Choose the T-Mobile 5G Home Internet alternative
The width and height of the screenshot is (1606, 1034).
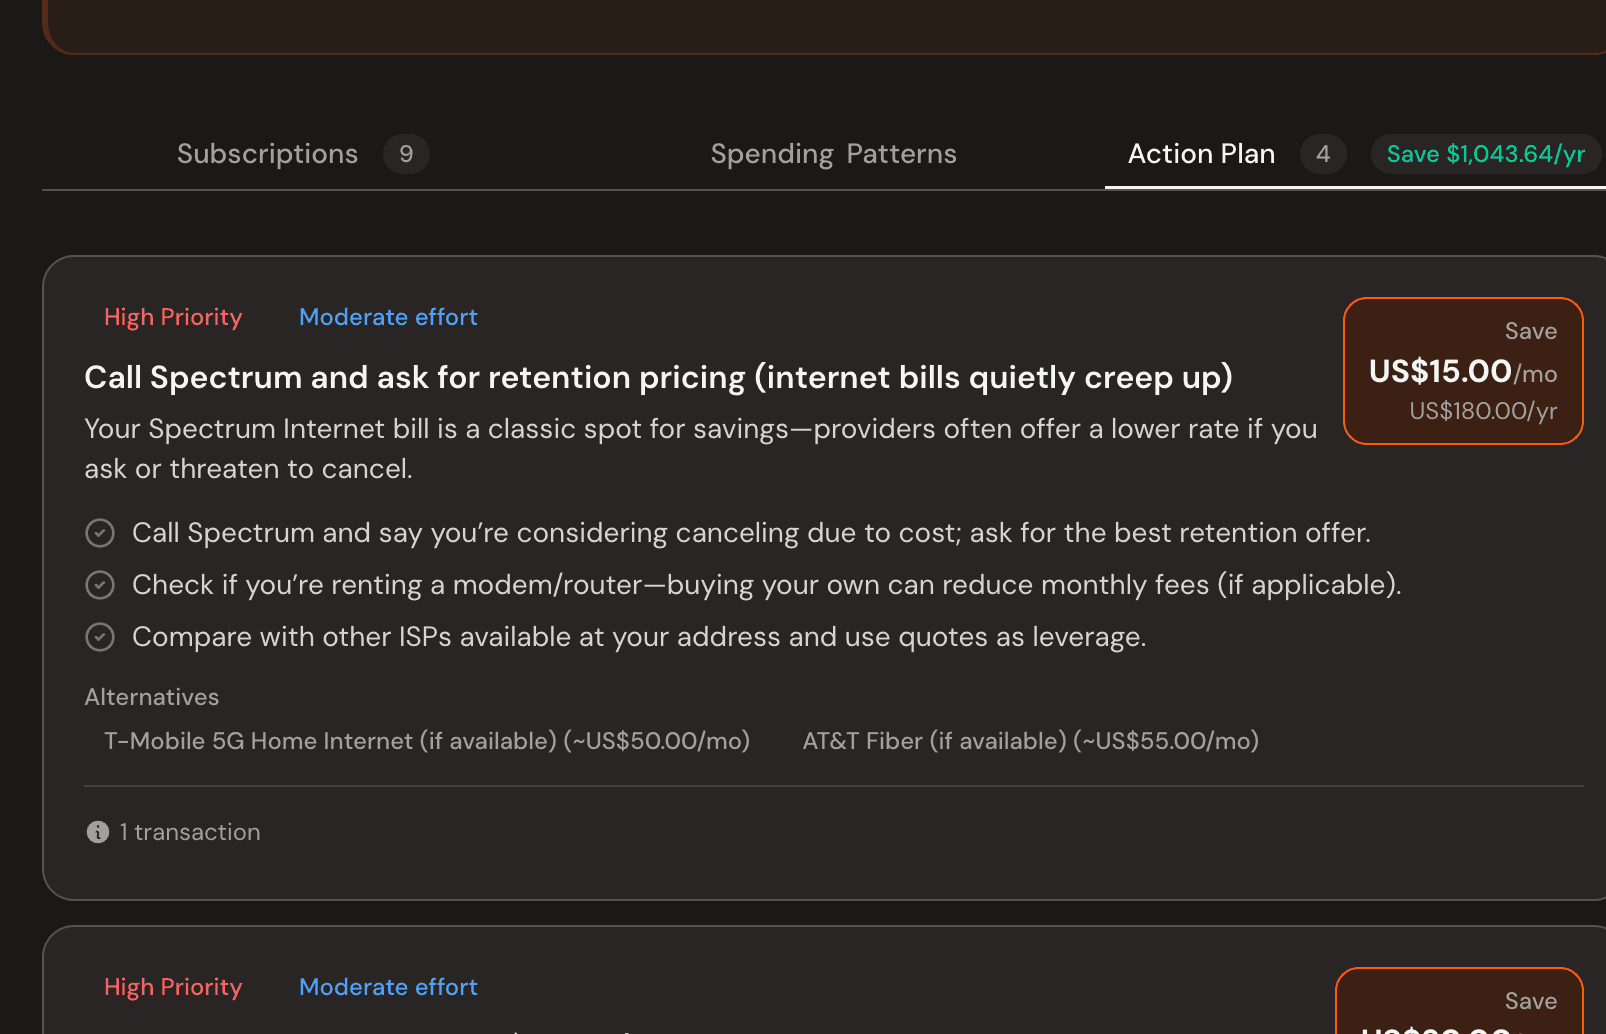(427, 741)
